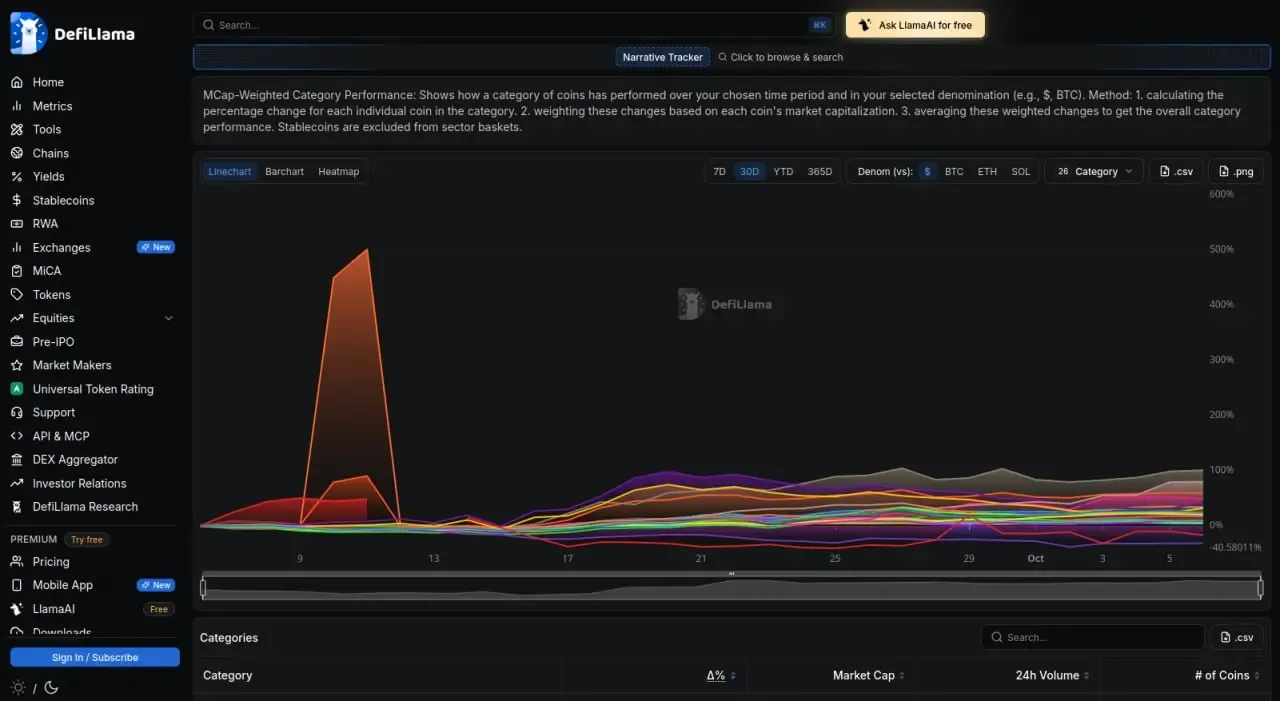
Task: Open Investor Relations via its trend icon
Action: pos(16,483)
